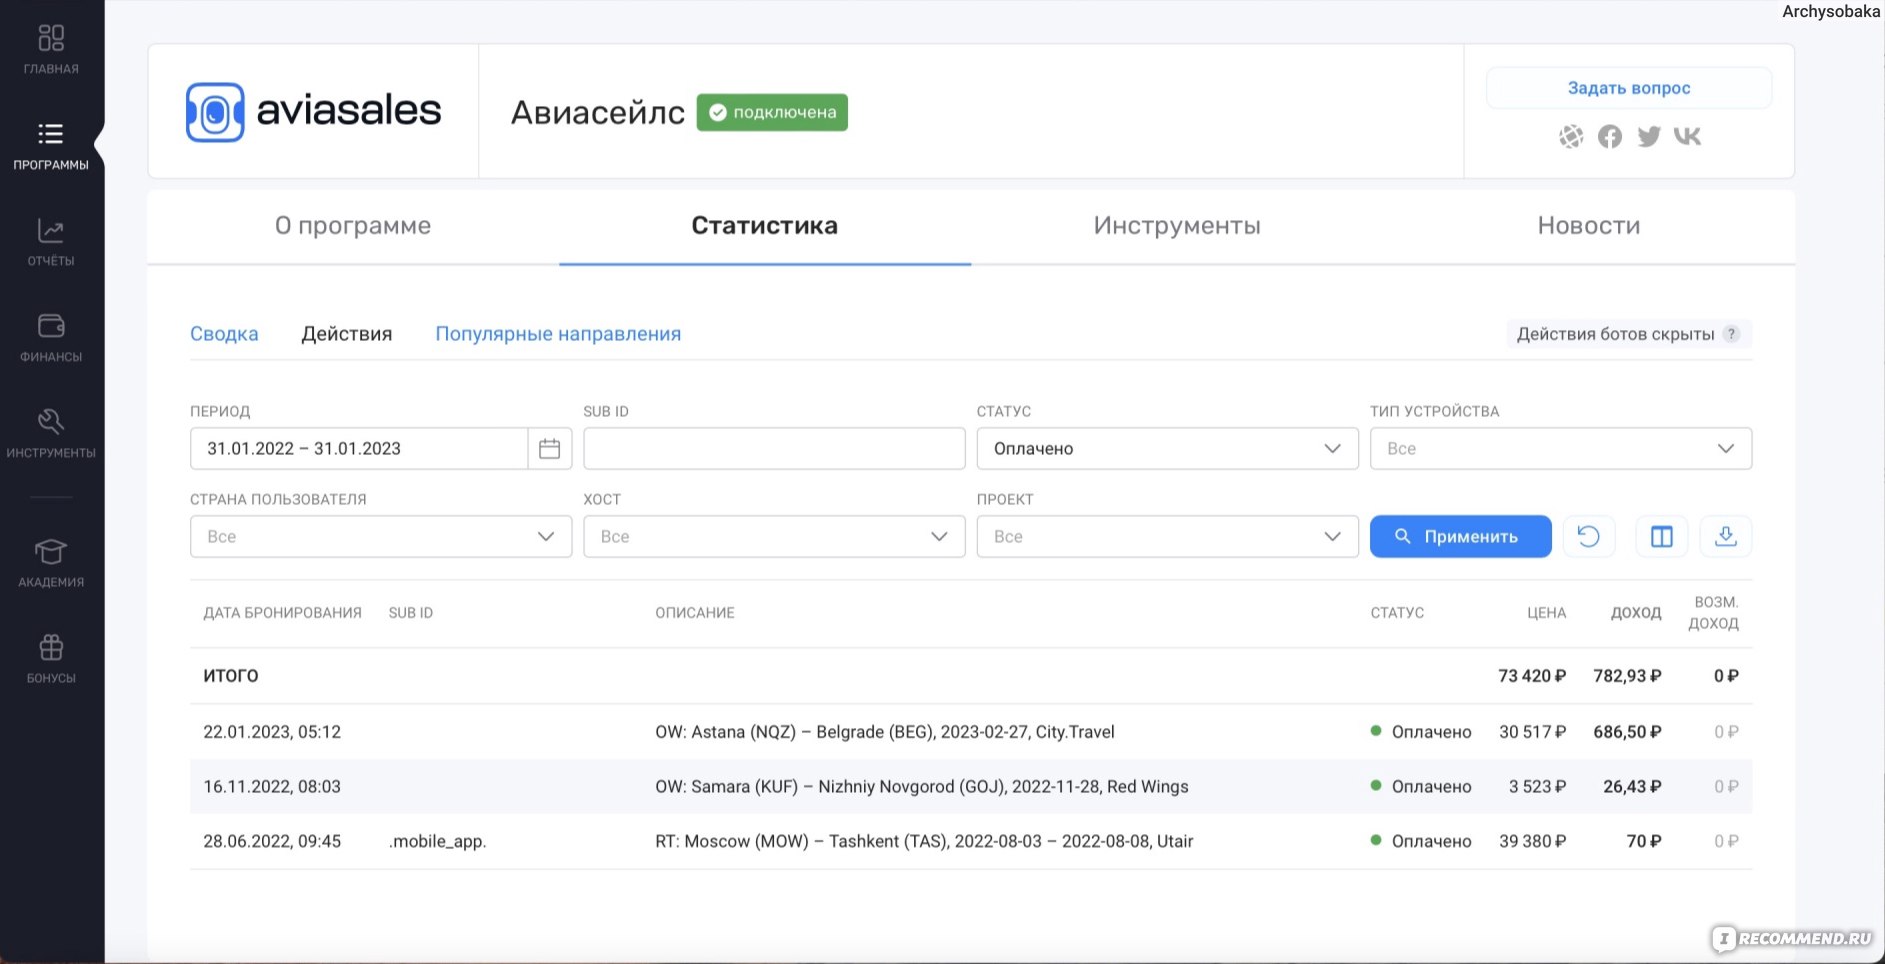
Task: Open the website globe icon
Action: [1571, 136]
